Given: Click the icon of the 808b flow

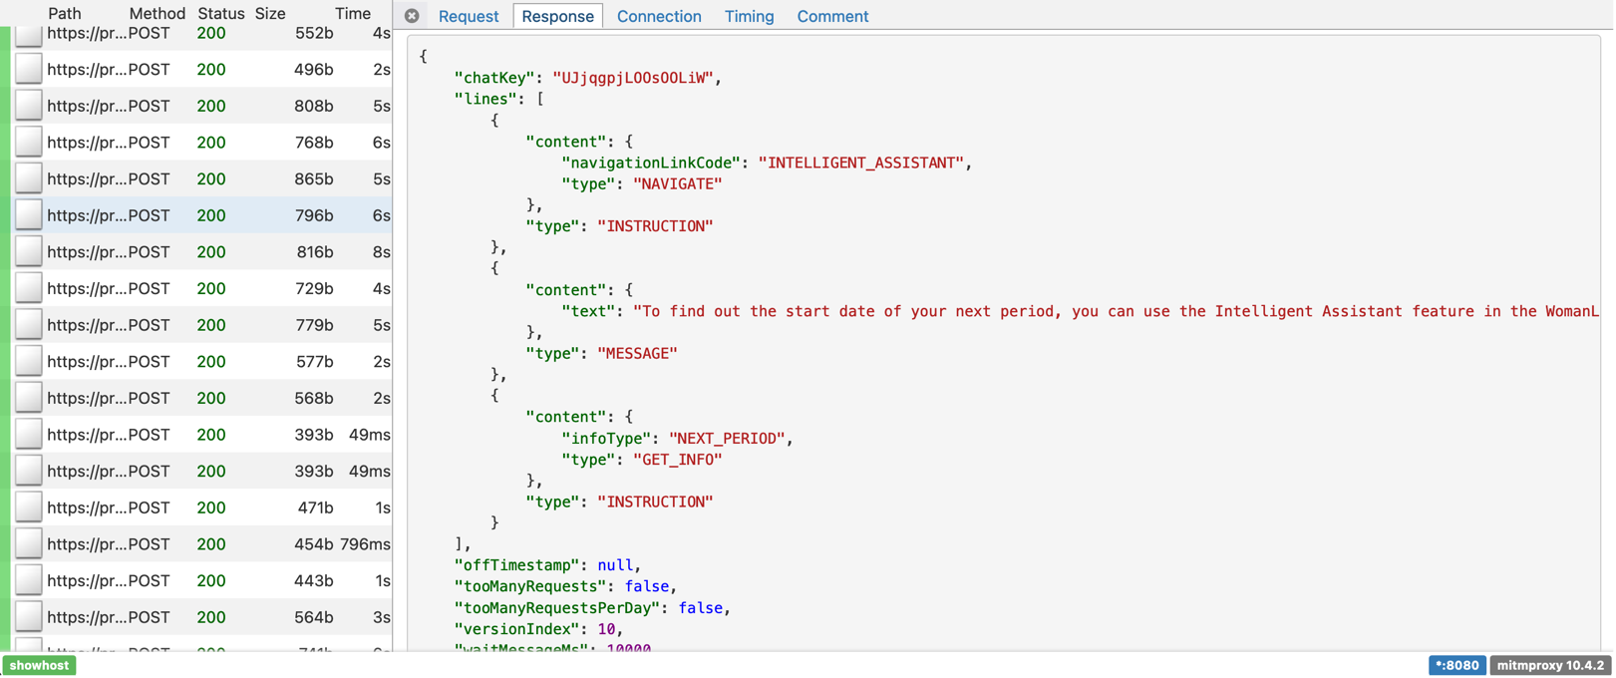Looking at the screenshot, I should pos(29,106).
